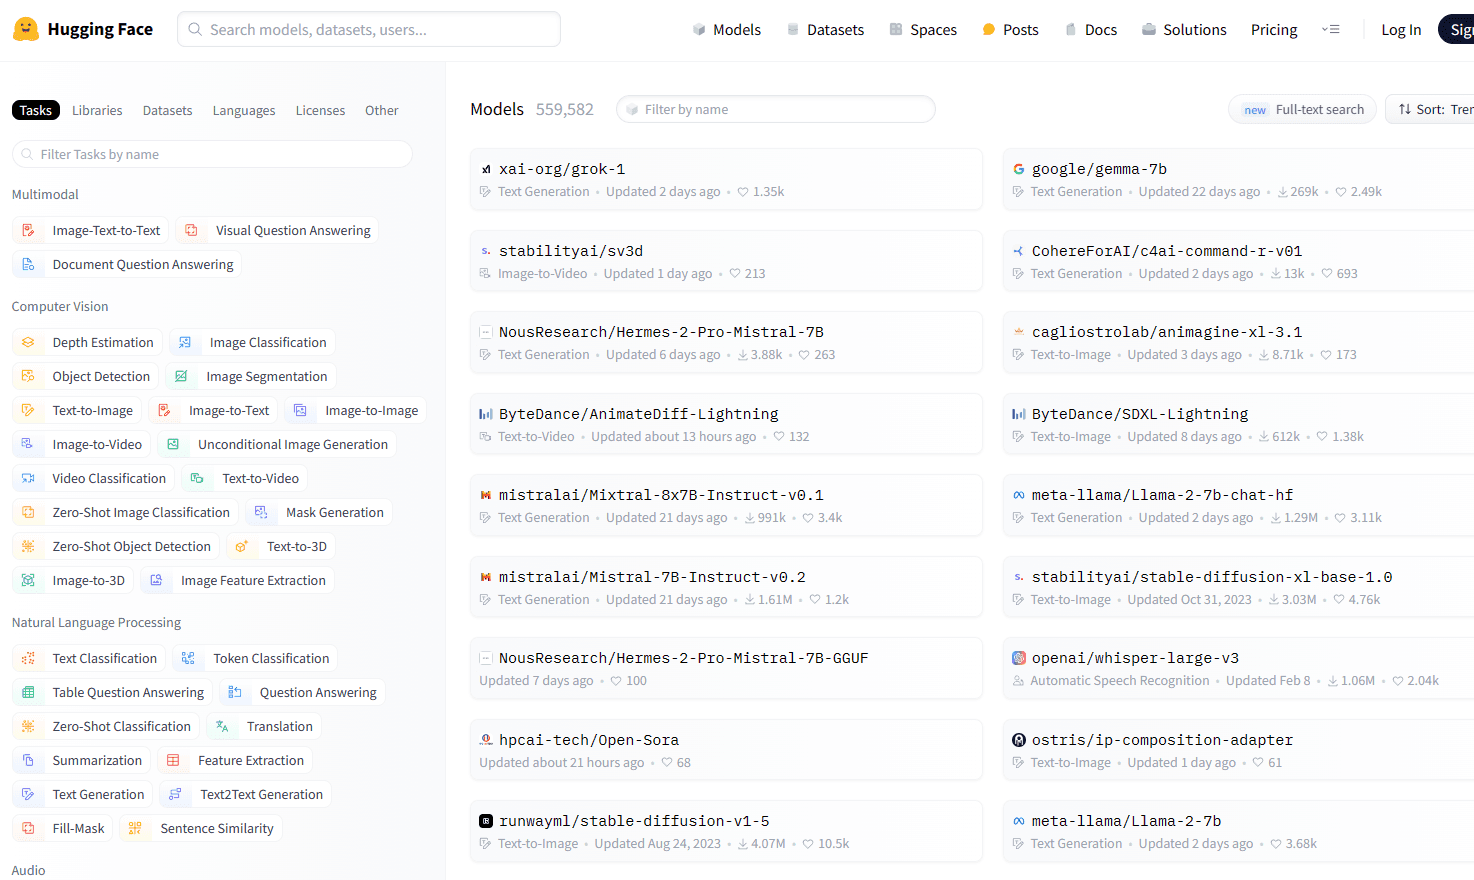The width and height of the screenshot is (1474, 880).
Task: Expand the extra navigation menu icon
Action: [1330, 30]
